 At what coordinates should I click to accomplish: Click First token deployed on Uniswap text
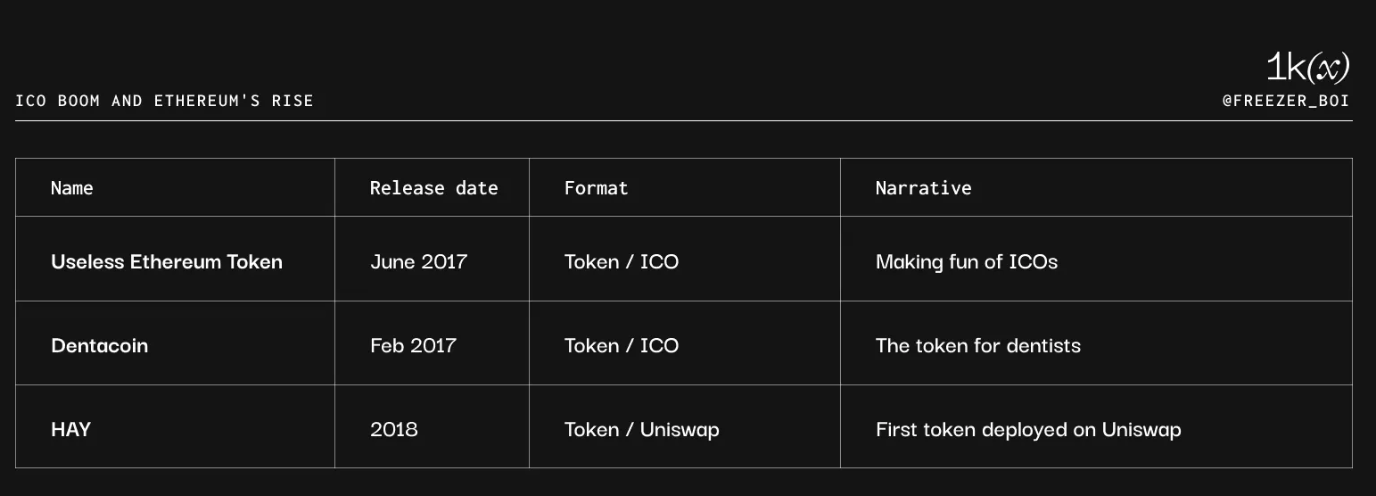click(x=1028, y=430)
